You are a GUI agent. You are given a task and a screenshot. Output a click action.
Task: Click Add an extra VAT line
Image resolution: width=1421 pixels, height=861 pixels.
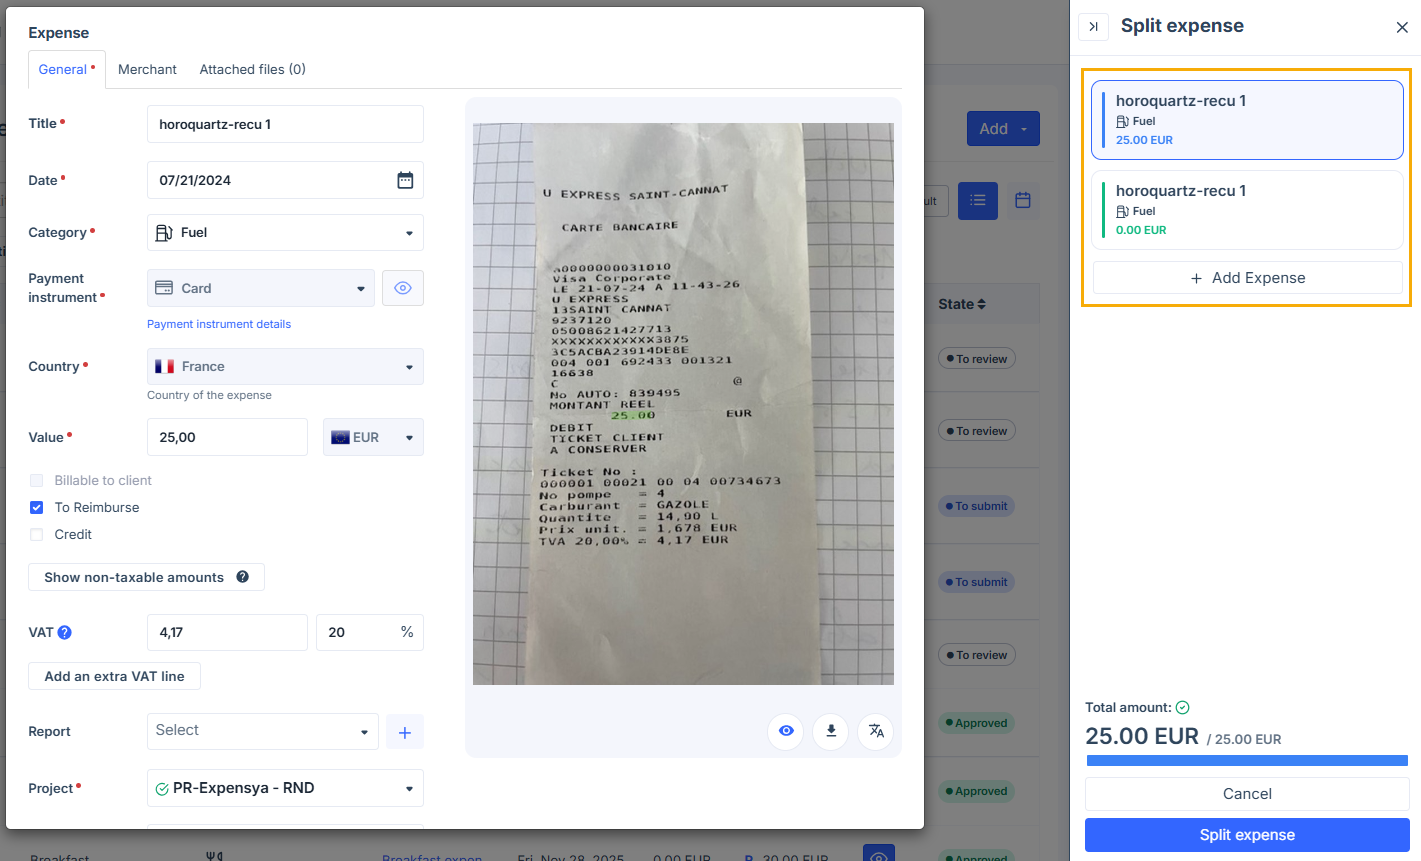pyautogui.click(x=114, y=676)
